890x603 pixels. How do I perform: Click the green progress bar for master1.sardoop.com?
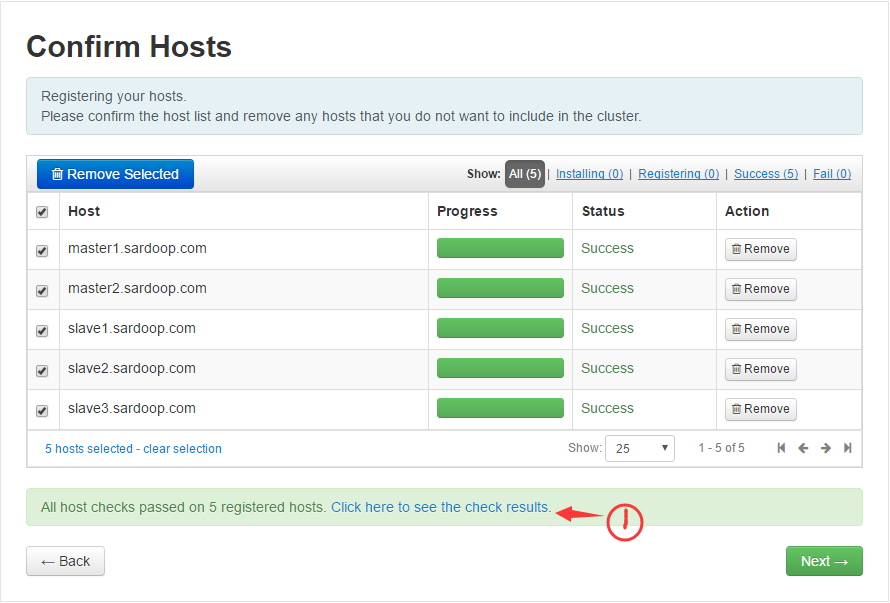[x=500, y=246]
